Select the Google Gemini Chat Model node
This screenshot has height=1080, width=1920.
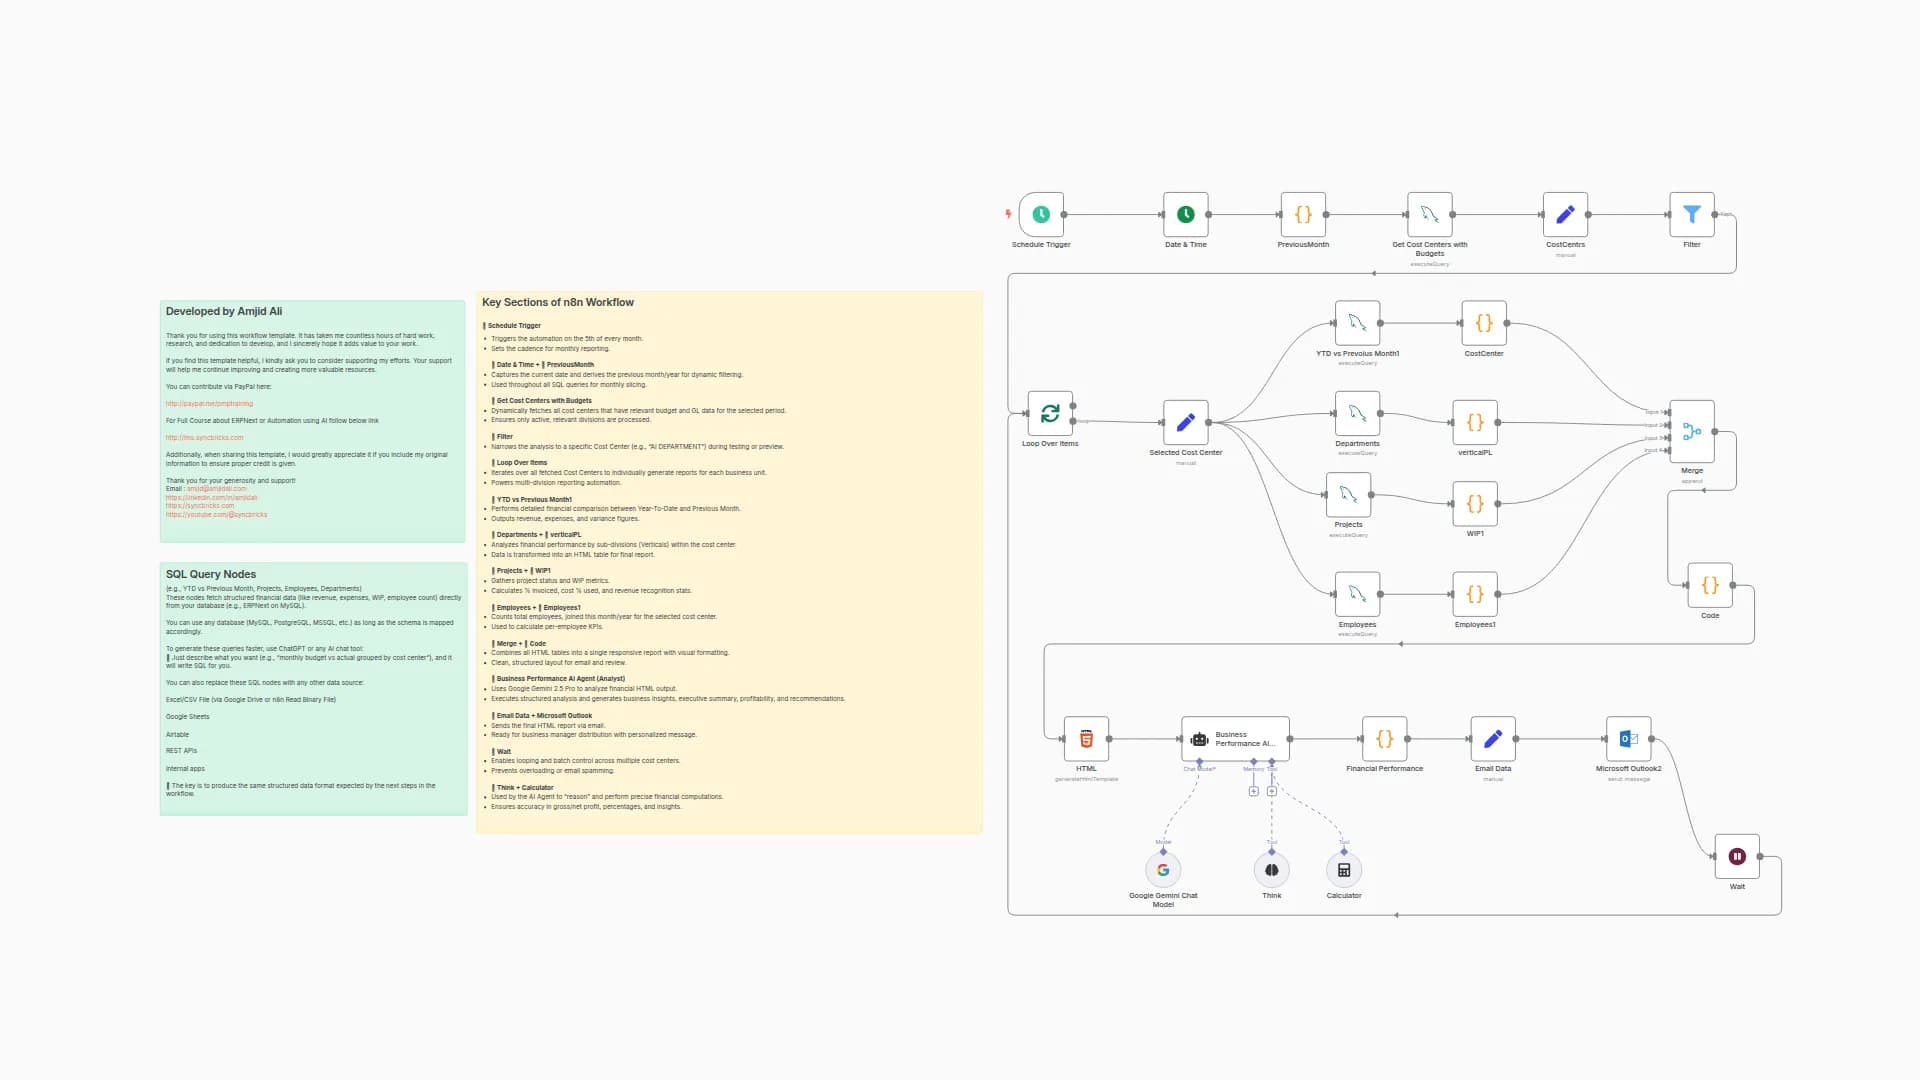click(1163, 870)
